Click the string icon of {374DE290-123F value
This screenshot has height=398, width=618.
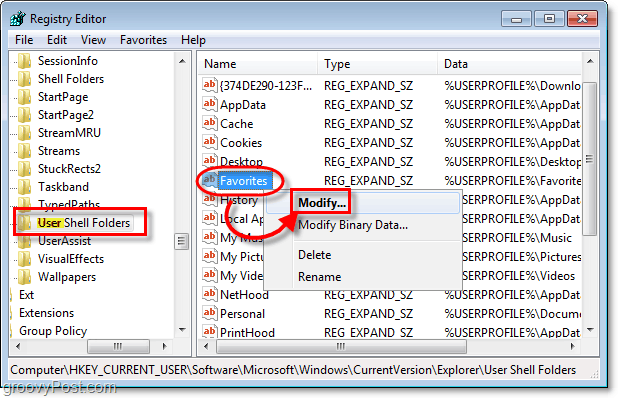pos(209,85)
